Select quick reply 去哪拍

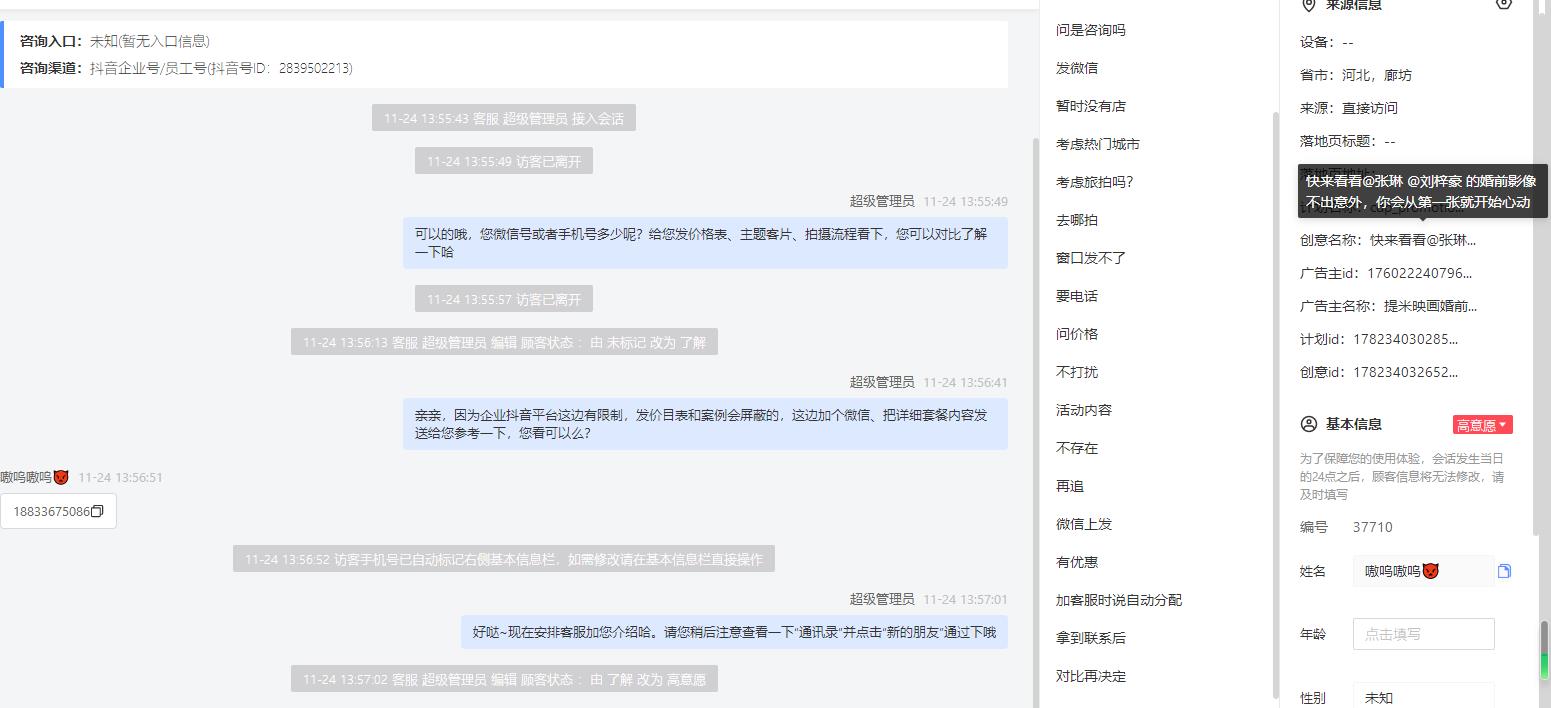pos(1077,220)
